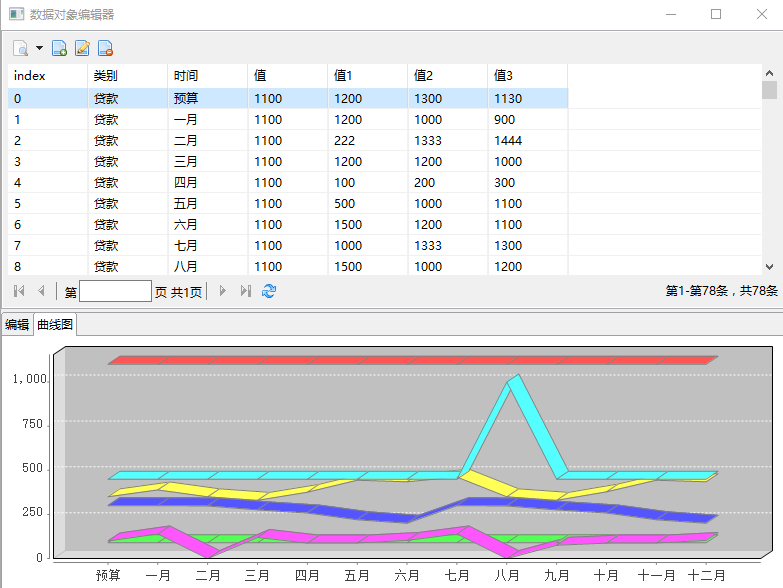This screenshot has width=783, height=588.
Task: Click the 八月 label on chart axis
Action: [x=507, y=576]
